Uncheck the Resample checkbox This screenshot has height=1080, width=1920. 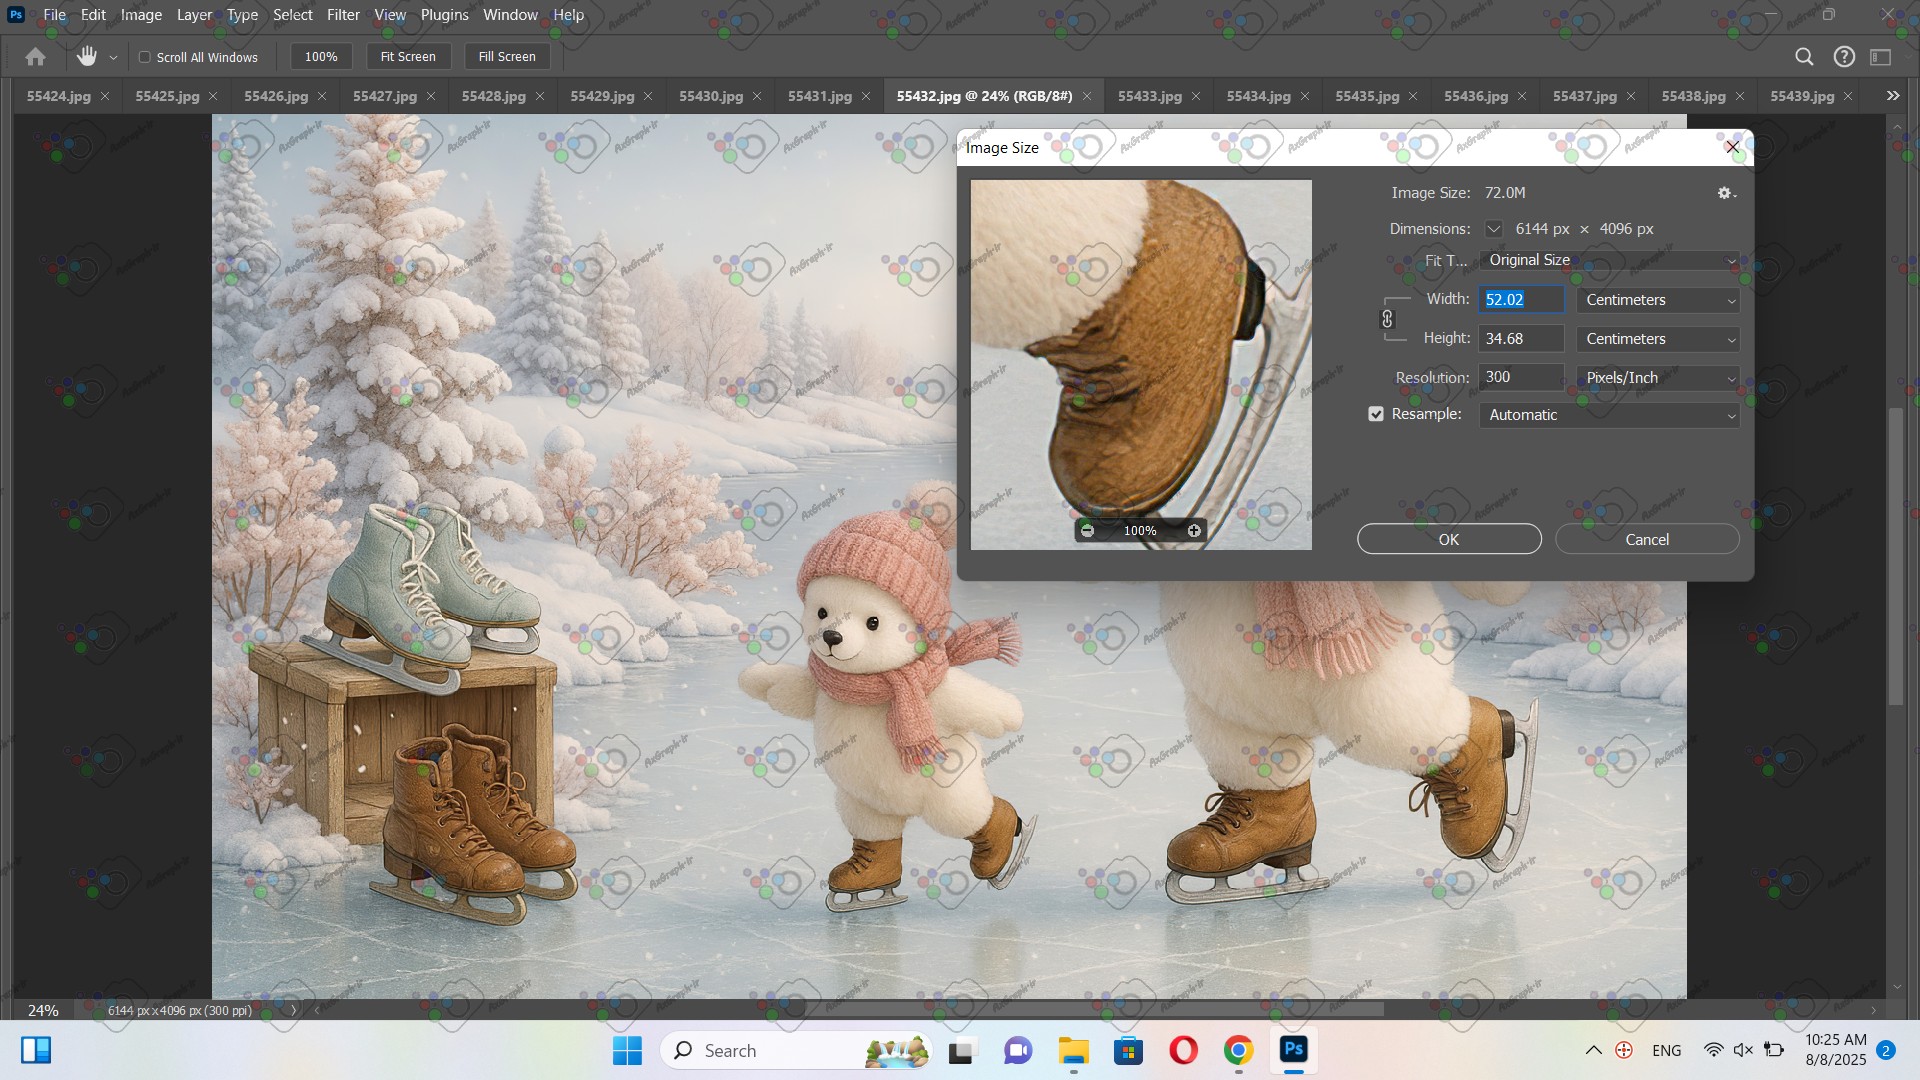pos(1376,414)
